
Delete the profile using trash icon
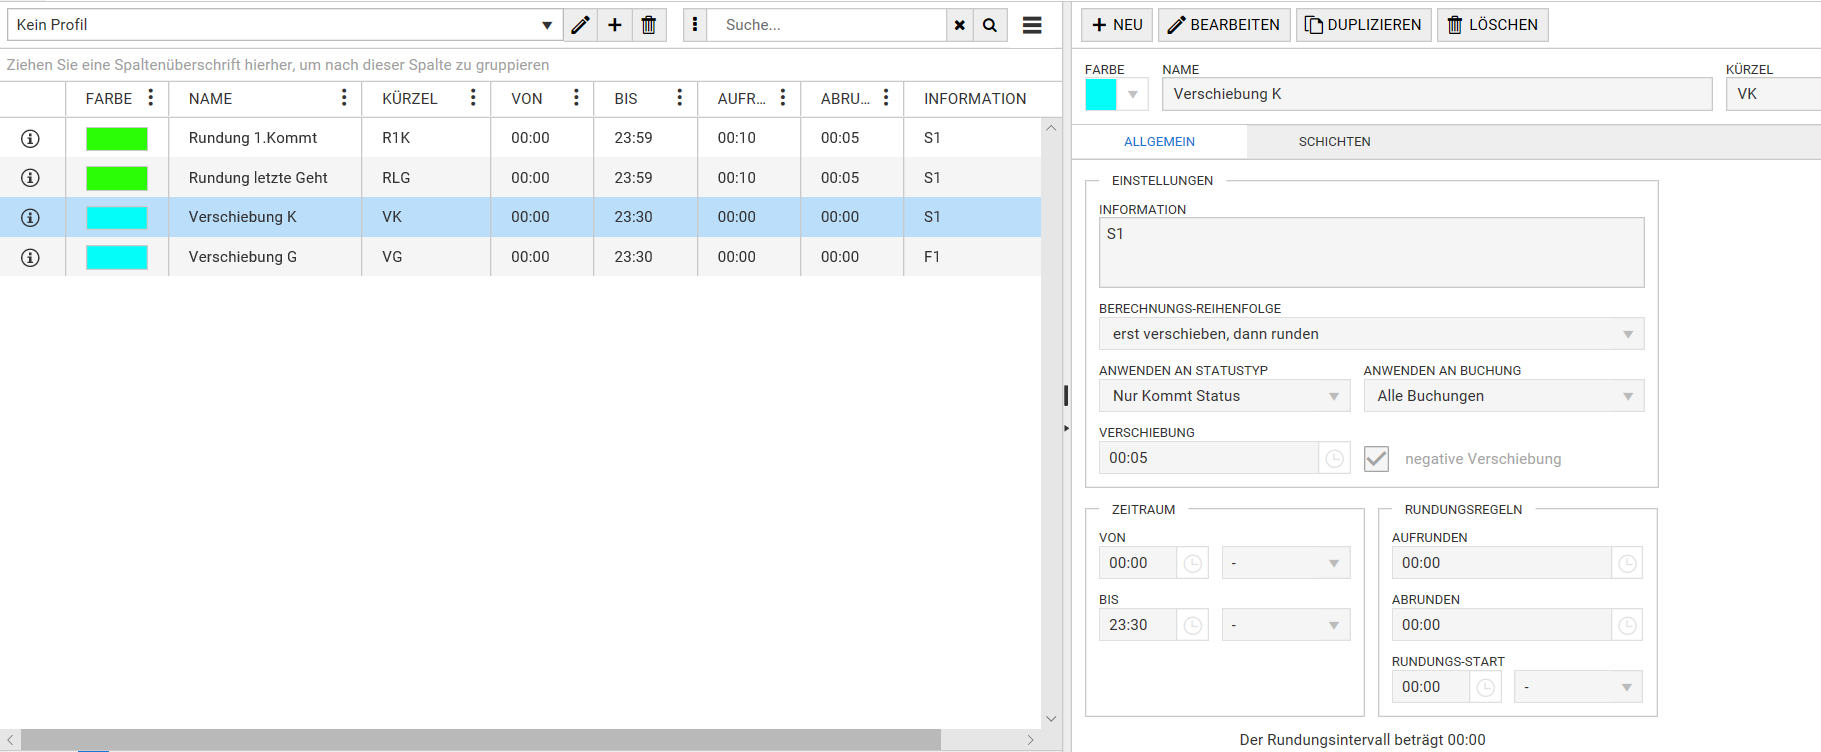pos(649,25)
